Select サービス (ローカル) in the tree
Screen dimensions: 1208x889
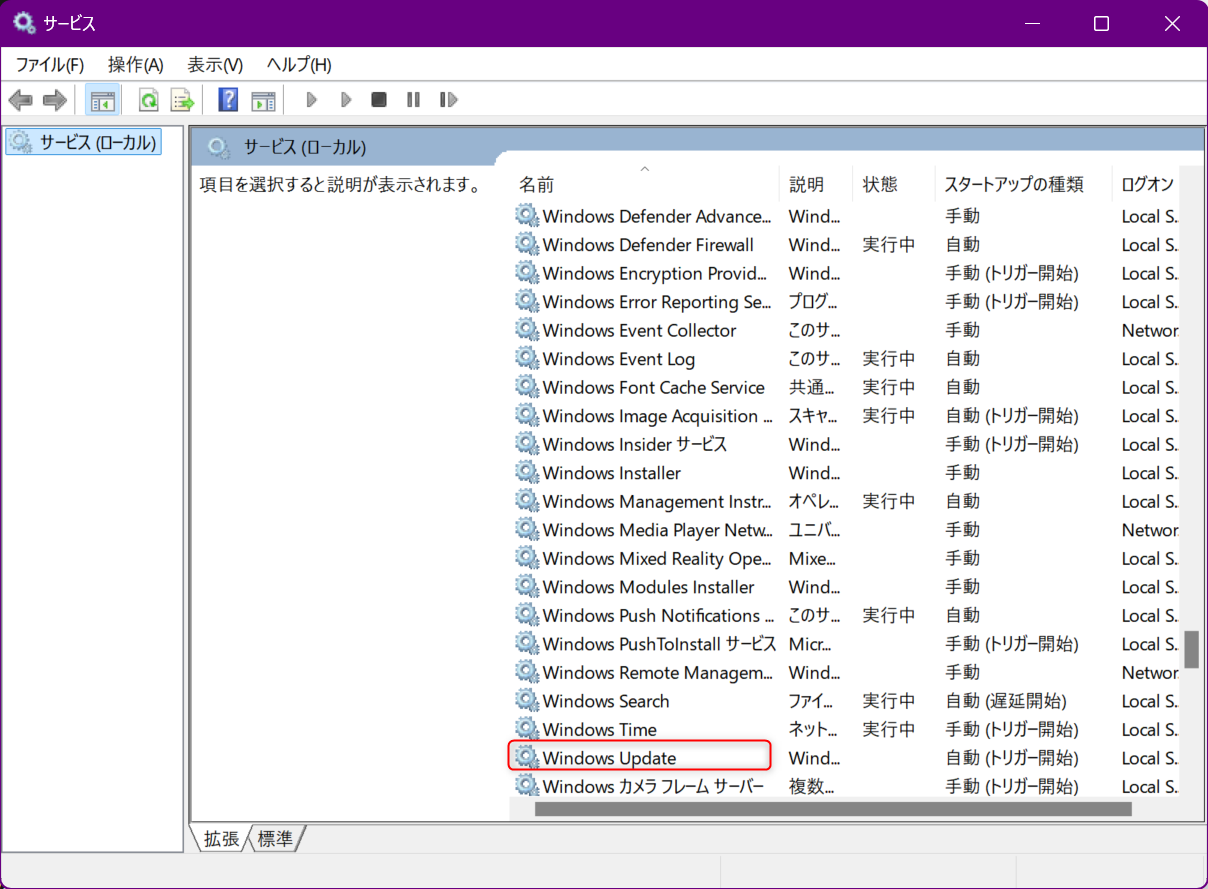[84, 142]
